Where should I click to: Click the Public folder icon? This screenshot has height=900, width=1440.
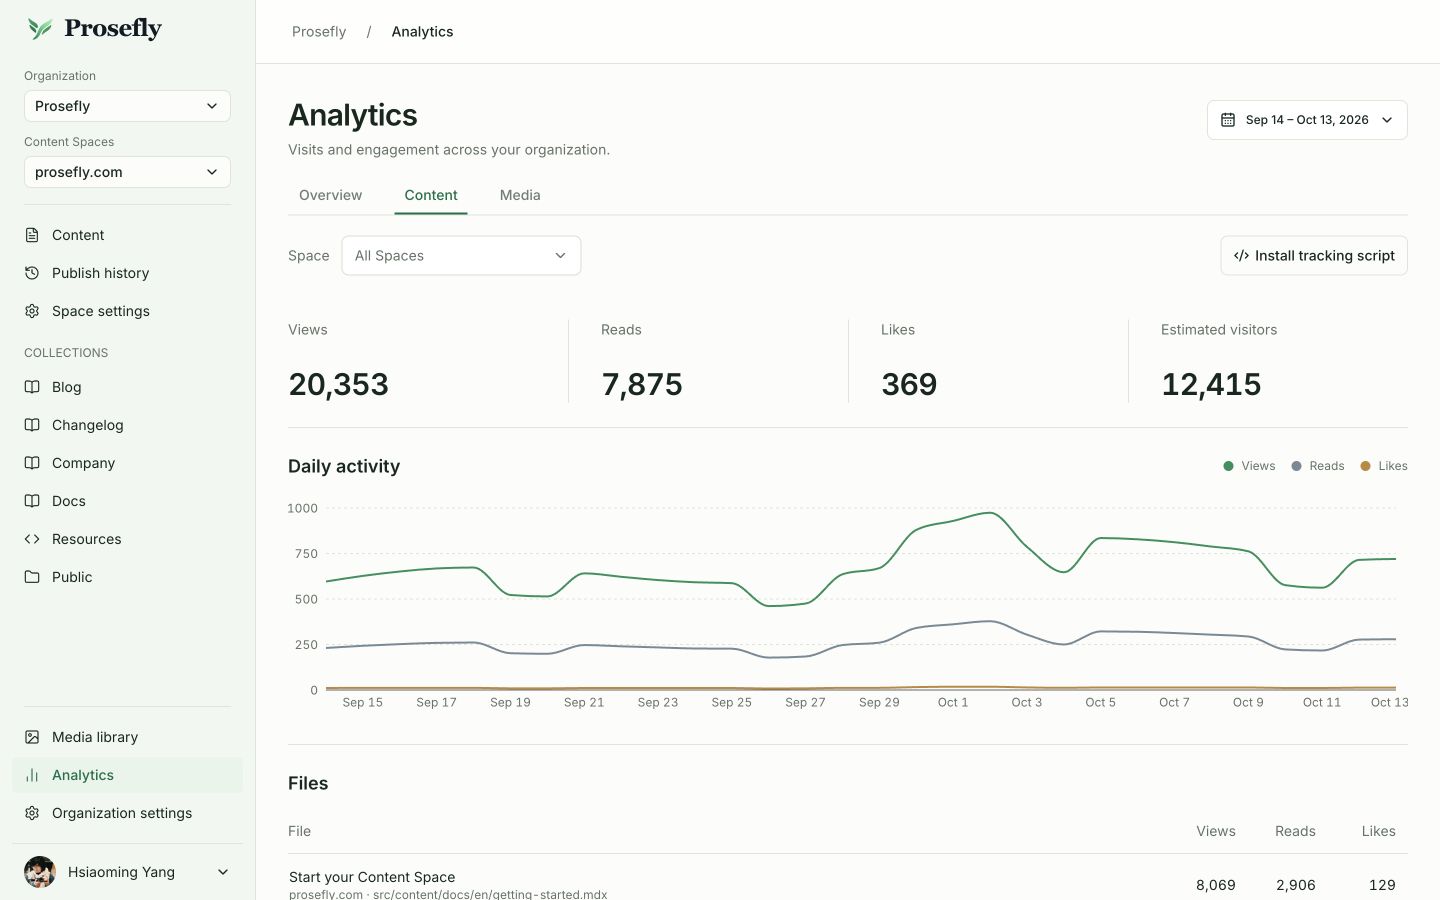tap(32, 577)
